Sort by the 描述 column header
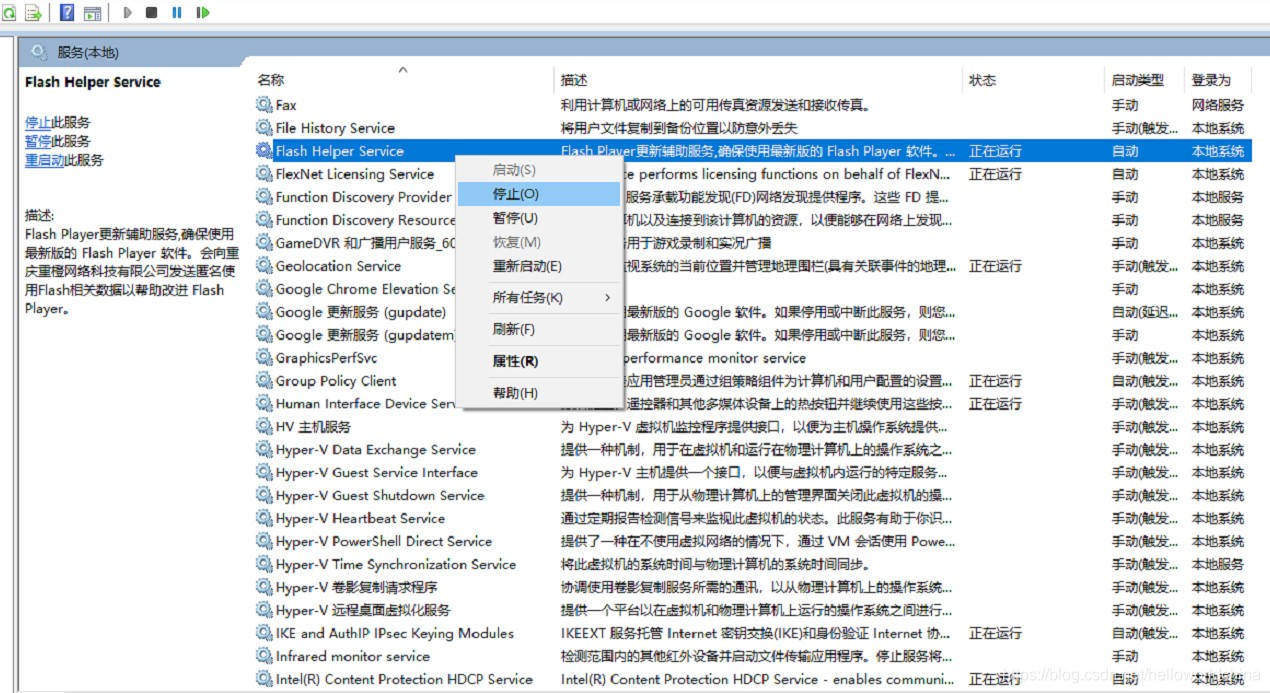The width and height of the screenshot is (1270, 693). coord(574,80)
